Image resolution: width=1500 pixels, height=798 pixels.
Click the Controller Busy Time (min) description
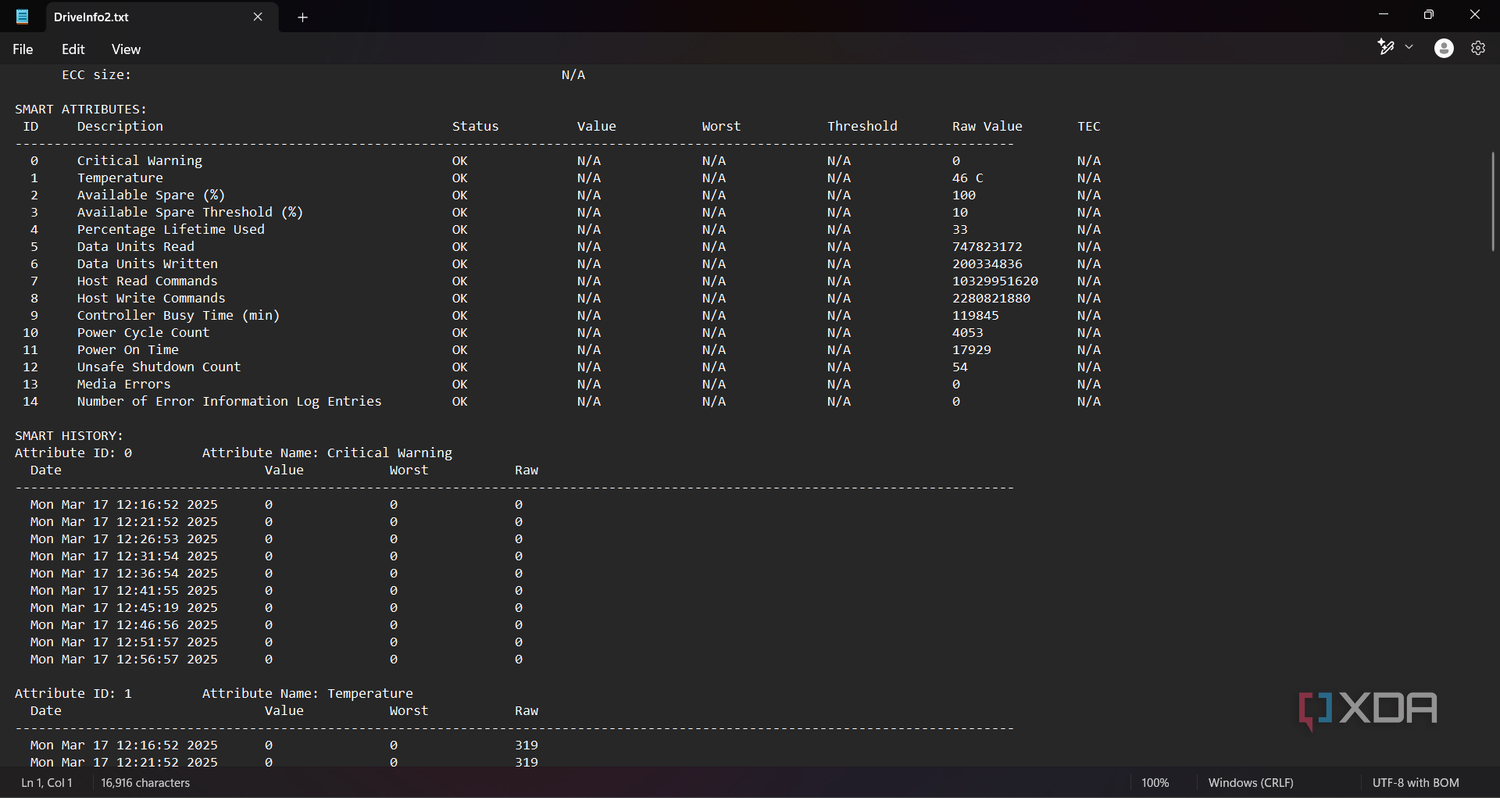coord(178,315)
